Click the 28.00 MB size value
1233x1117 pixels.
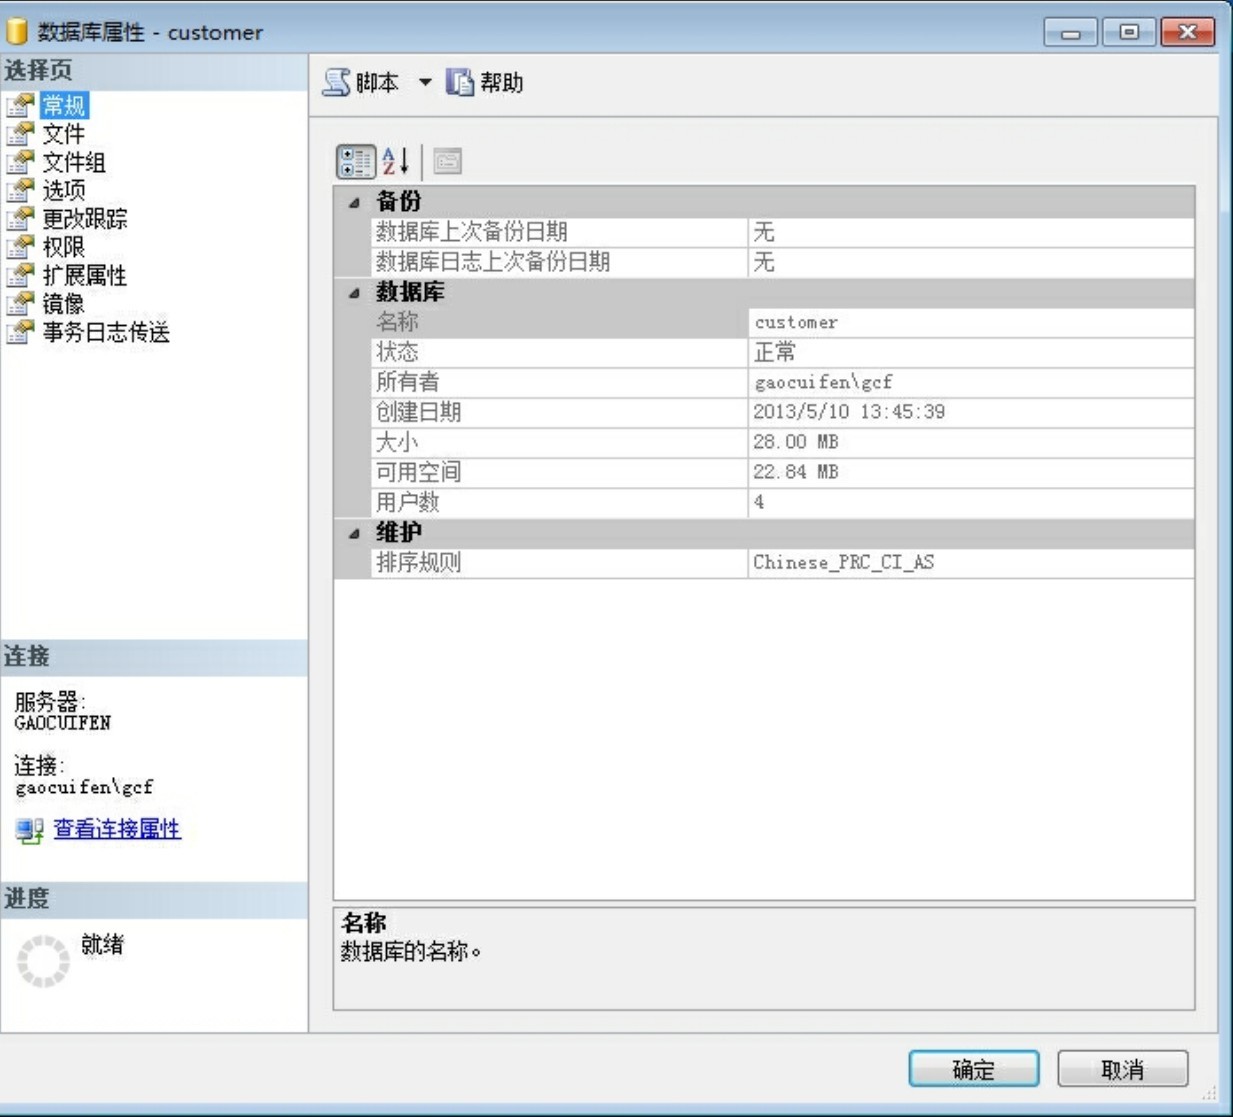(x=796, y=442)
